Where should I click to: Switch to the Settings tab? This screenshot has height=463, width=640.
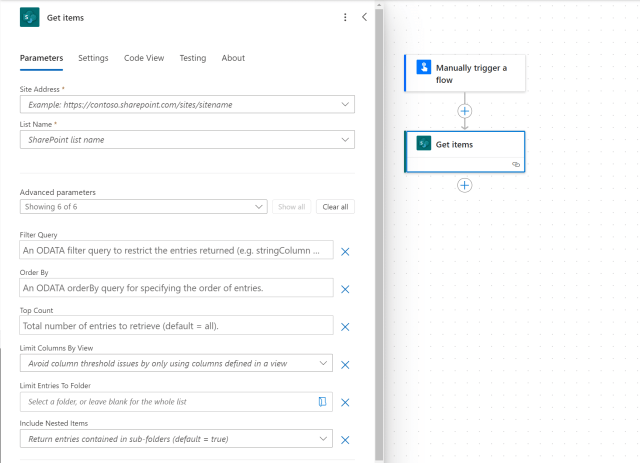tap(93, 58)
